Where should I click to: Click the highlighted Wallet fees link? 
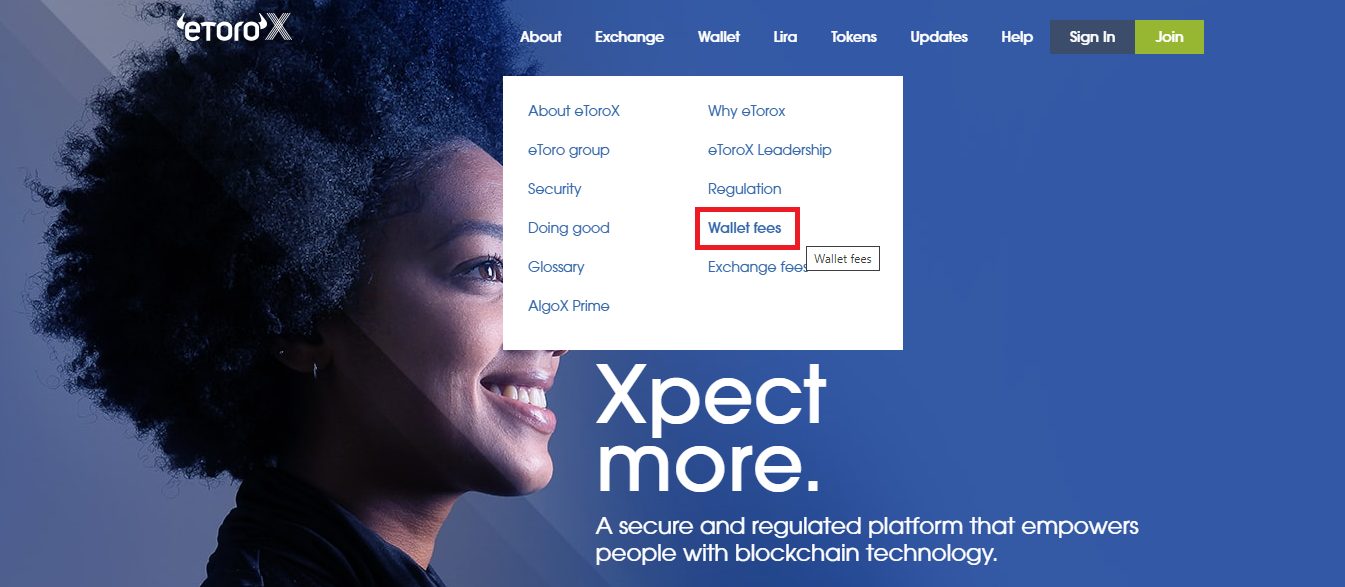(745, 228)
